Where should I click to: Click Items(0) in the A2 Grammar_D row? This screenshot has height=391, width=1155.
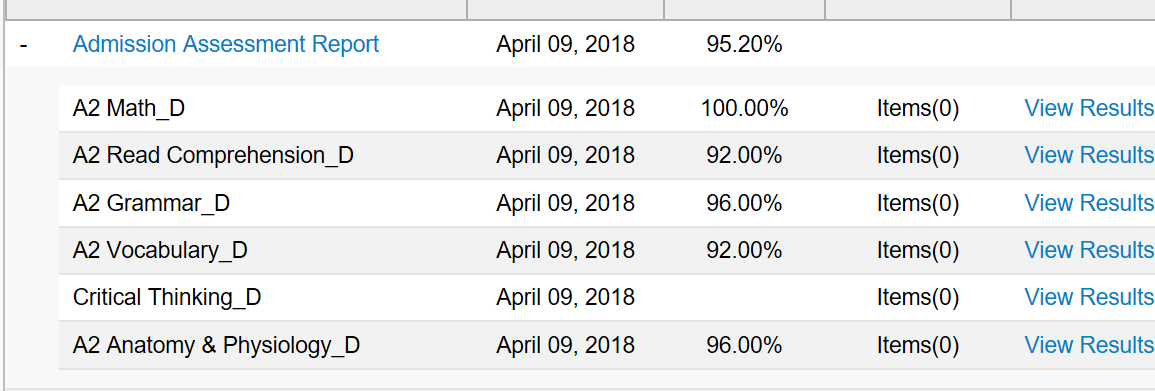click(x=918, y=203)
